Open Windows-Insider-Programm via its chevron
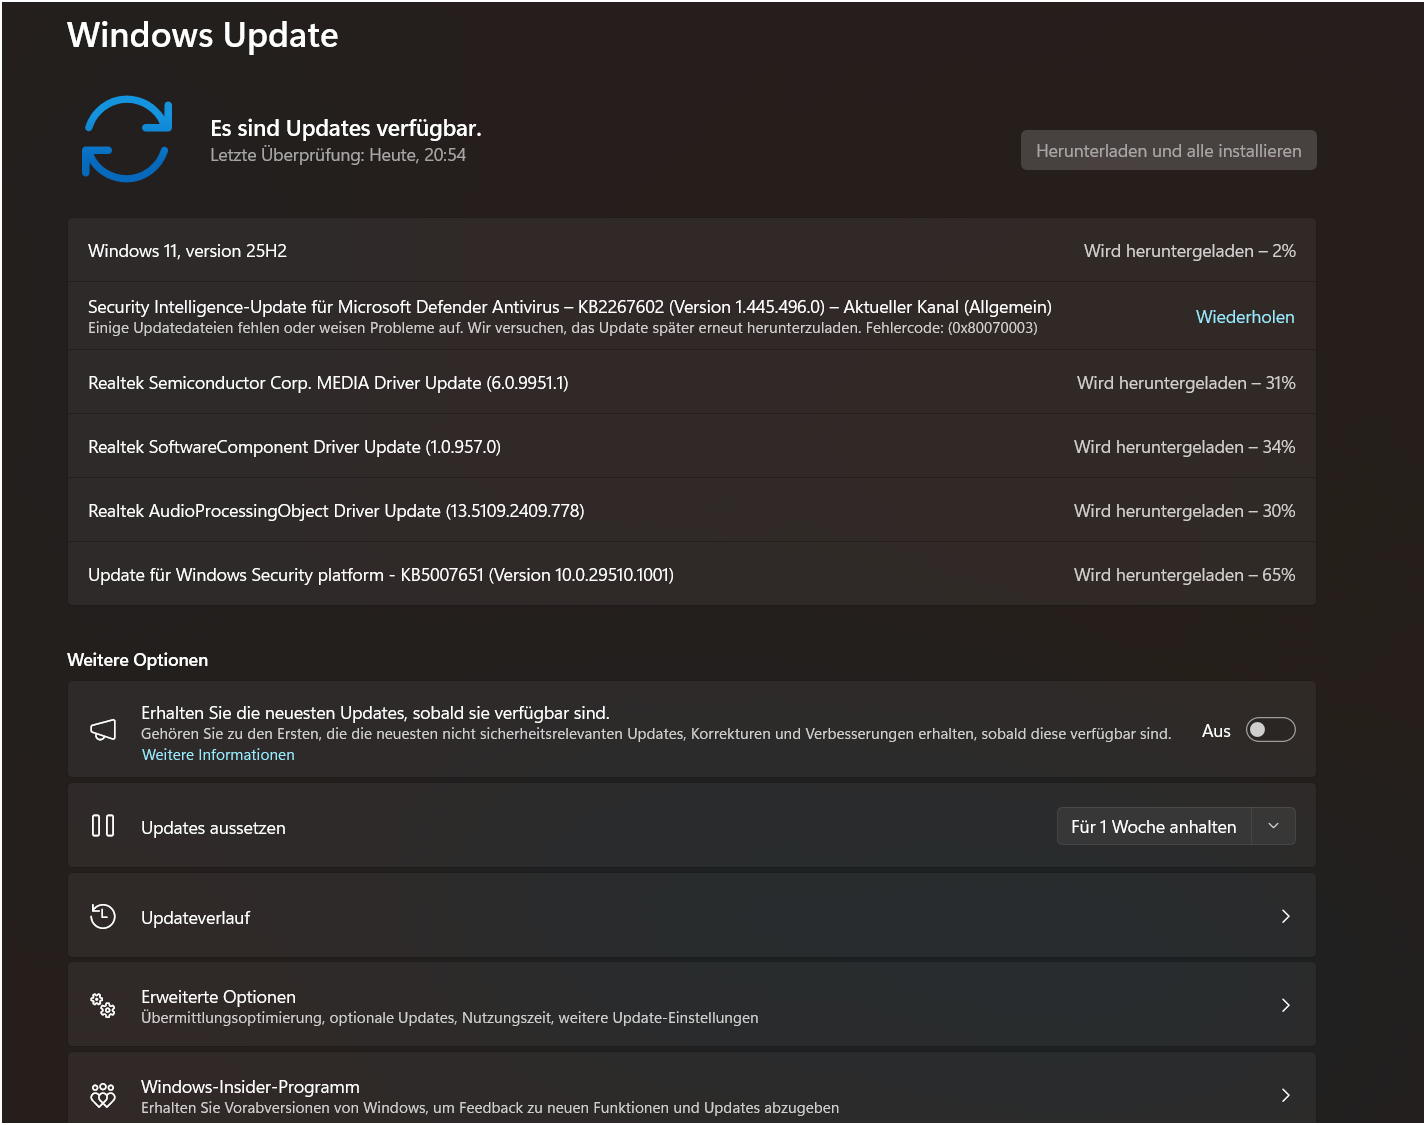Viewport: 1426px width, 1125px height. click(1285, 1096)
